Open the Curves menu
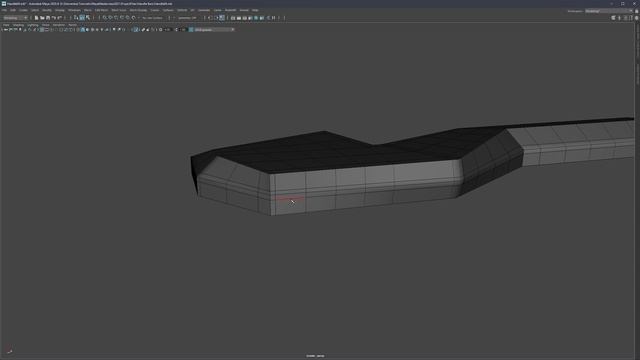640x360 pixels. 155,10
